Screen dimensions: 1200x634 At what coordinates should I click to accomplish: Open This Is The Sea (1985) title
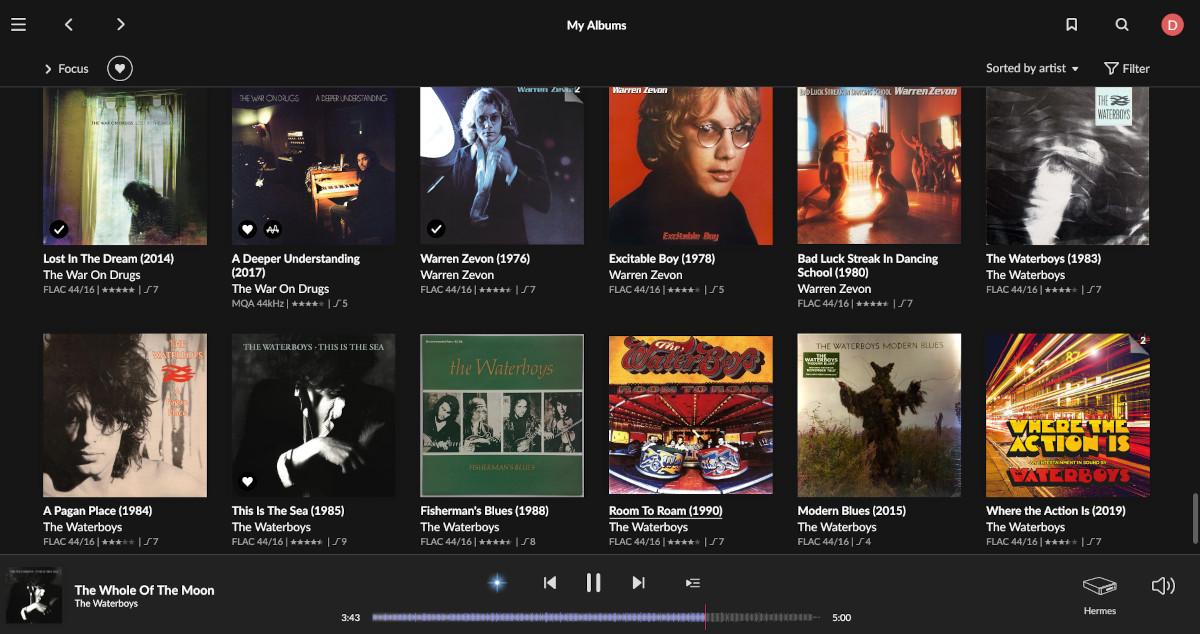pos(288,510)
